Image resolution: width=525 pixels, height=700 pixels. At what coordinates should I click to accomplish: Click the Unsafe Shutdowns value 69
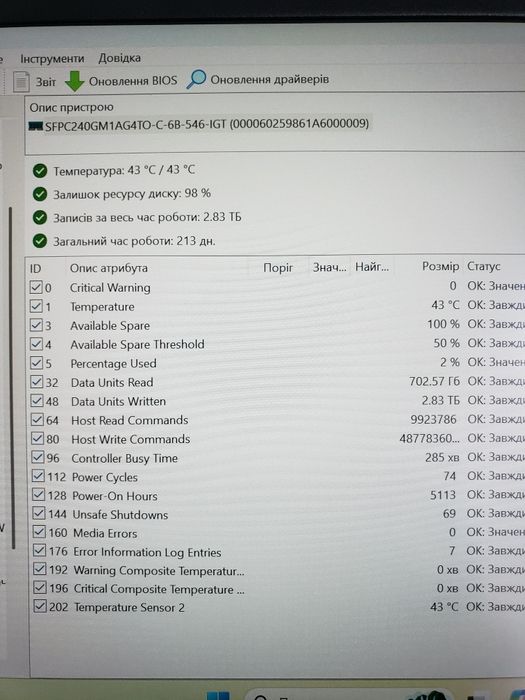(x=449, y=513)
